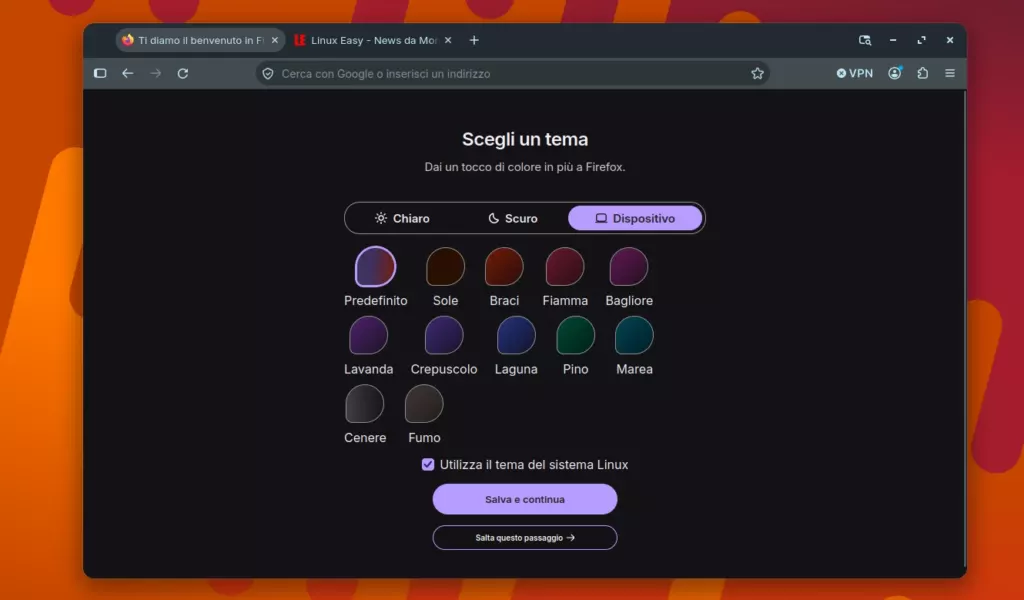Uncheck 'Utilizza il tema del sistema Linux'

pos(428,464)
